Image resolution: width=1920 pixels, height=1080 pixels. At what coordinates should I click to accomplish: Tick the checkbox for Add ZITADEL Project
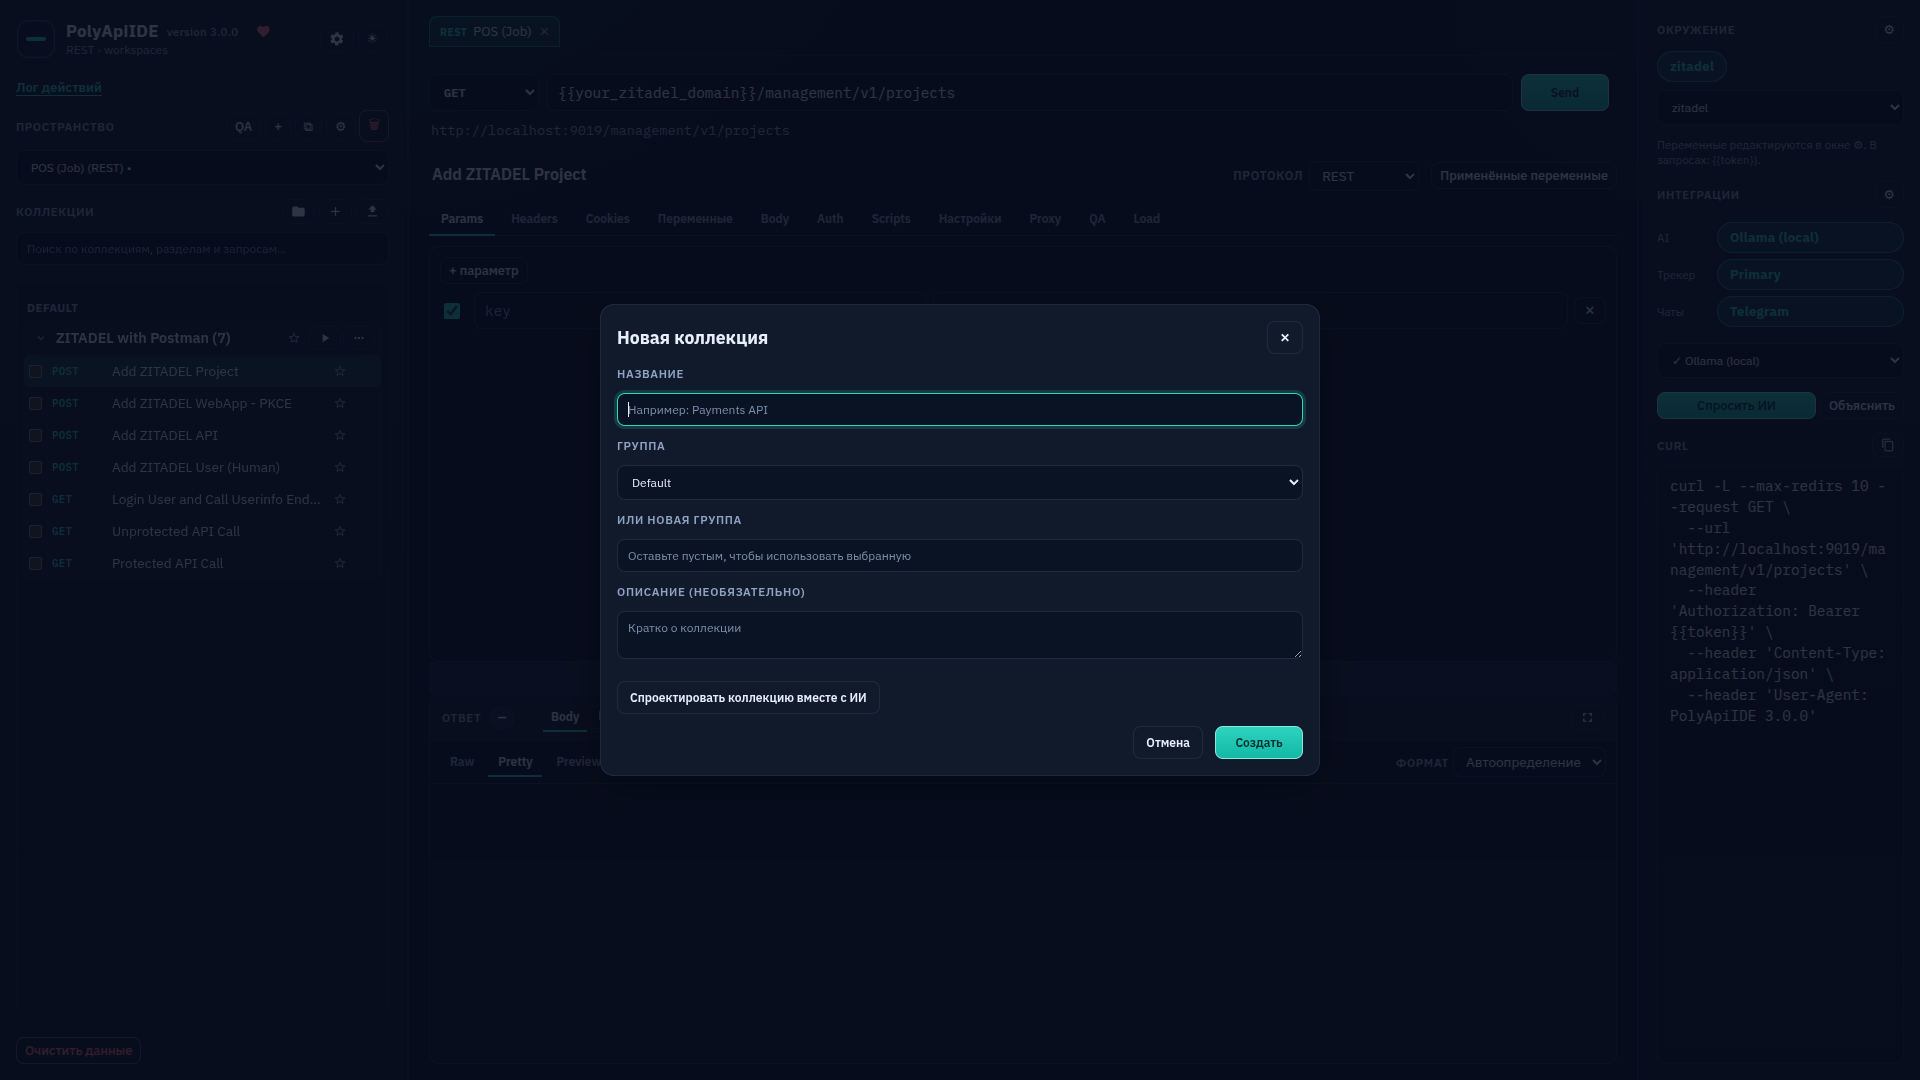click(35, 372)
